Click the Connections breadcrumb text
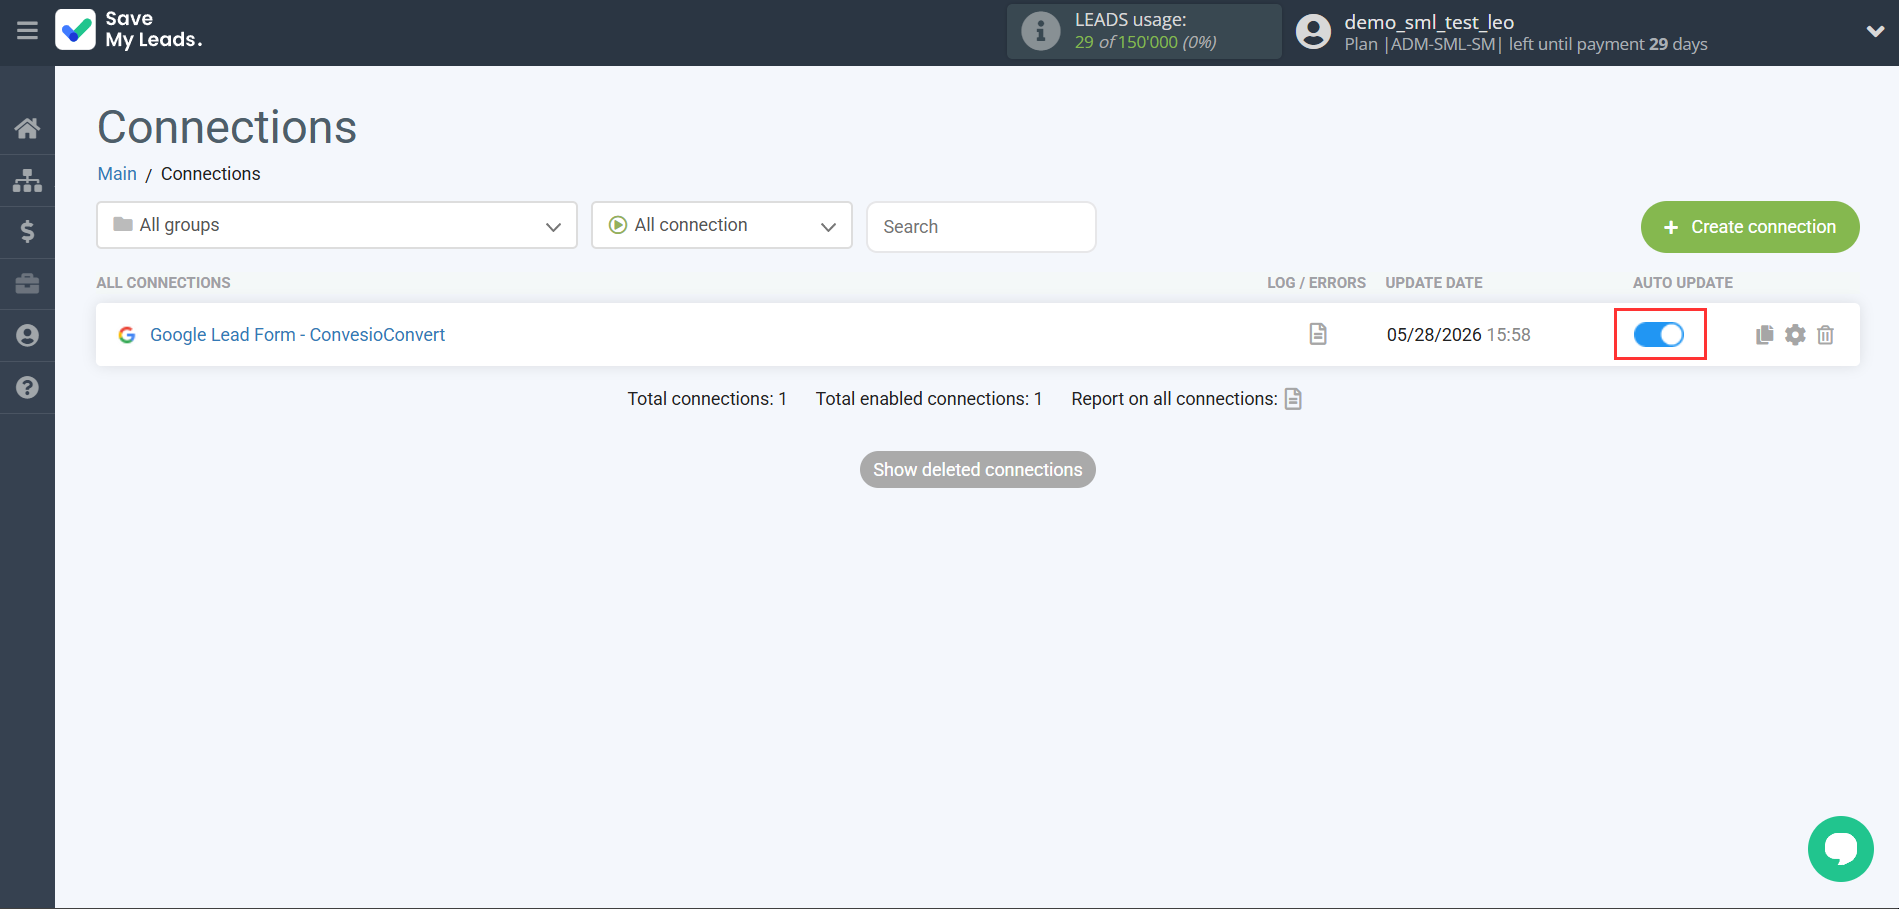Screen dimensions: 1899x909 (211, 174)
